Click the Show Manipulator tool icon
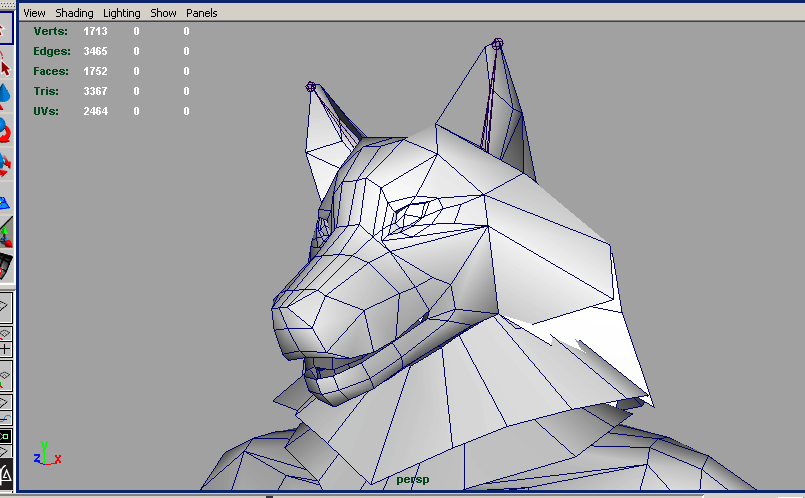This screenshot has height=498, width=805. point(5,233)
